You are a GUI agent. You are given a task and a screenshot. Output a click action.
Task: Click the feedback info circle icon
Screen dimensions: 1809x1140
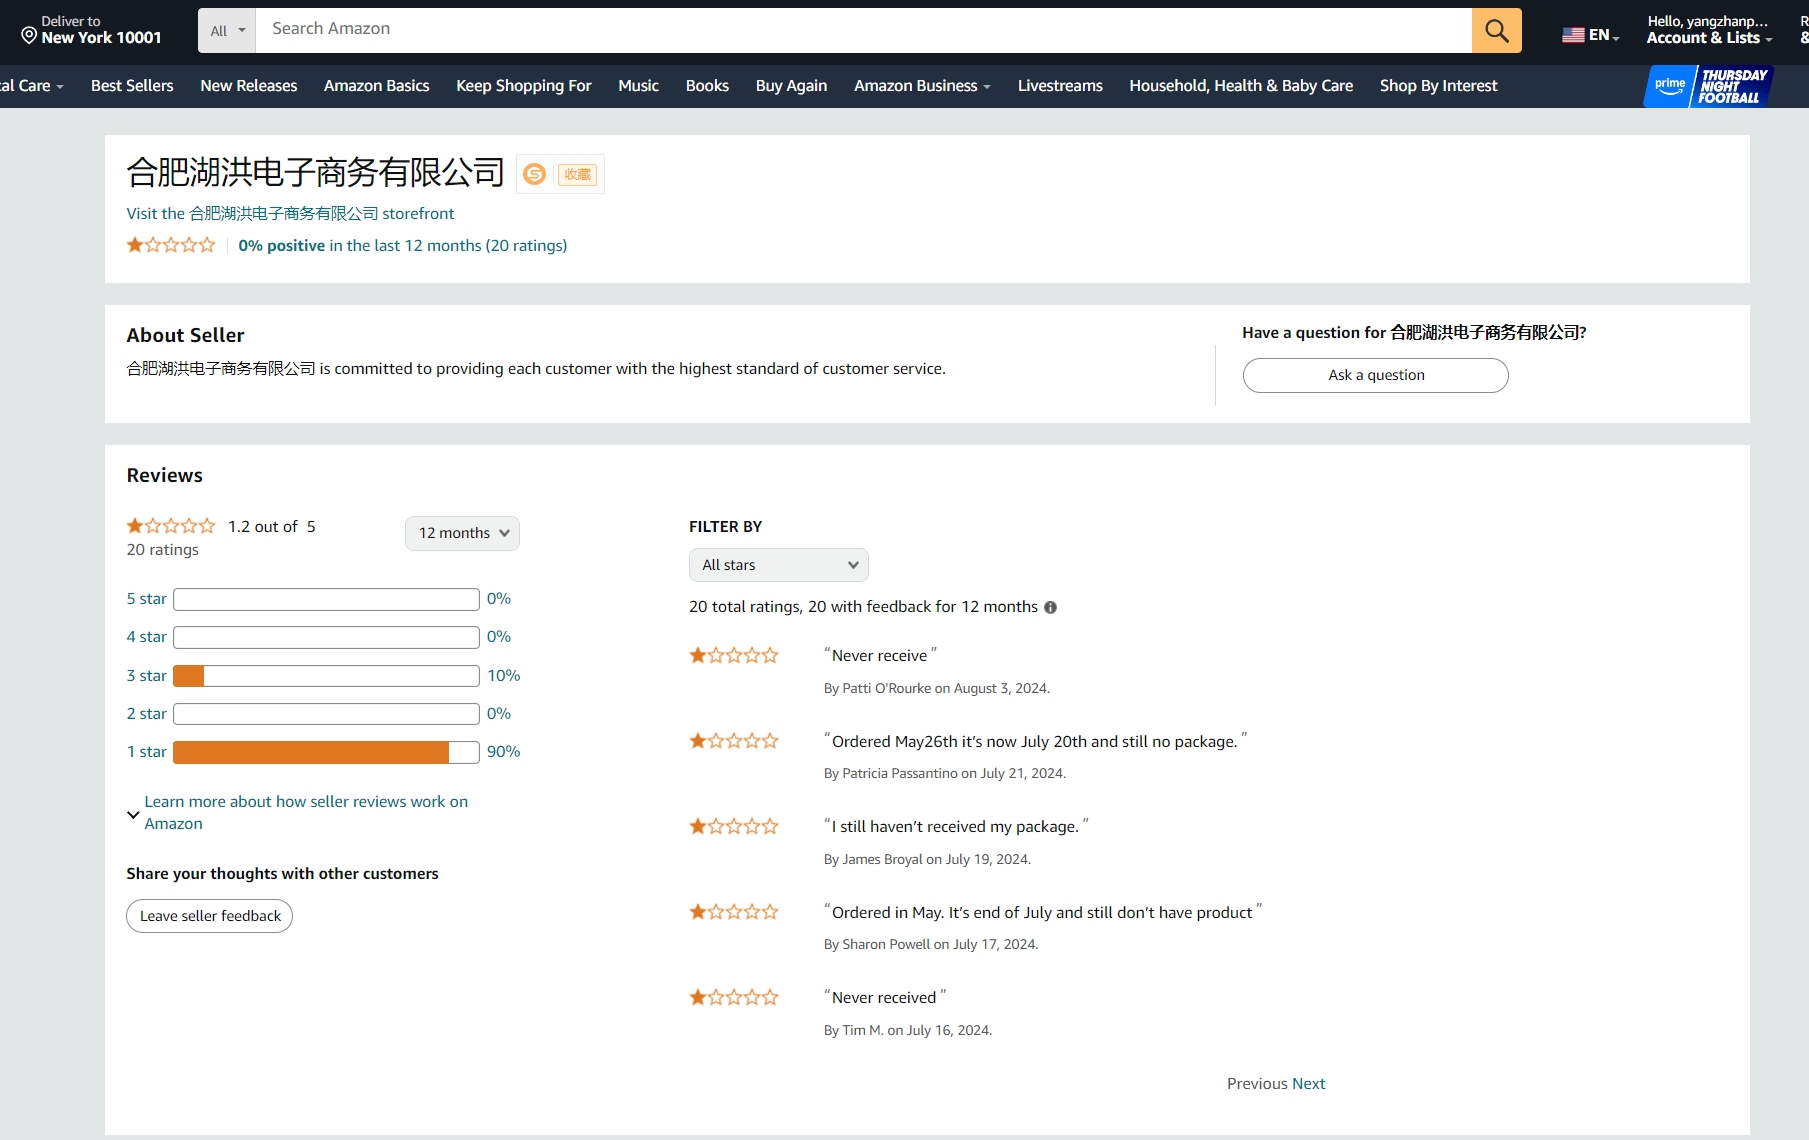click(x=1050, y=607)
